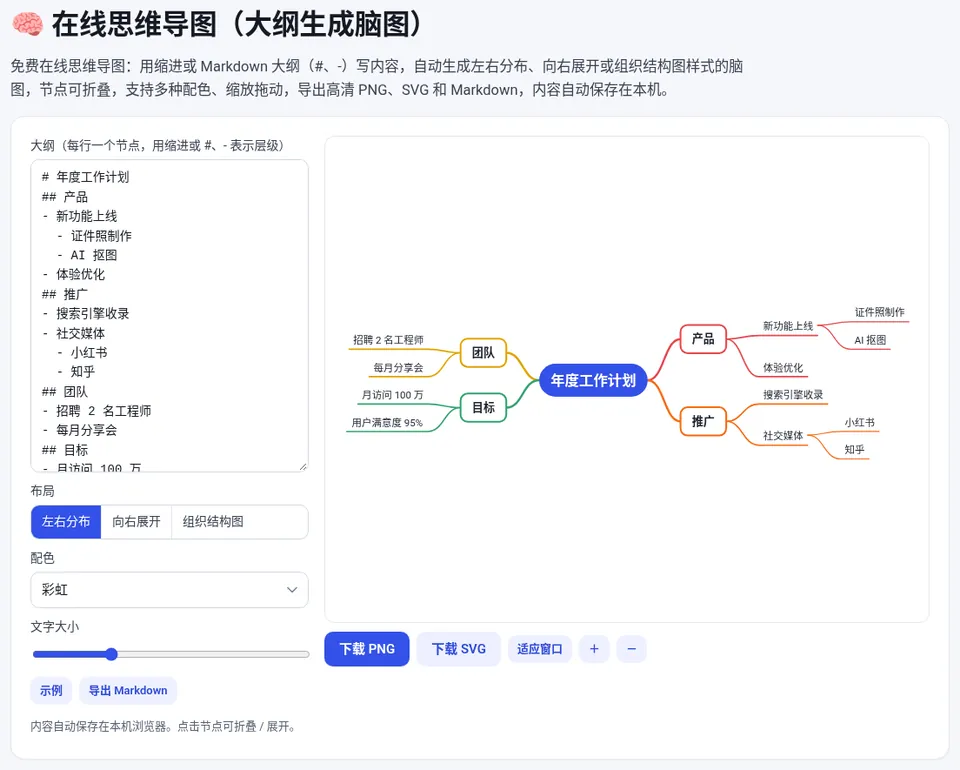This screenshot has width=960, height=770.
Task: Click inside the outline text area
Action: [170, 315]
